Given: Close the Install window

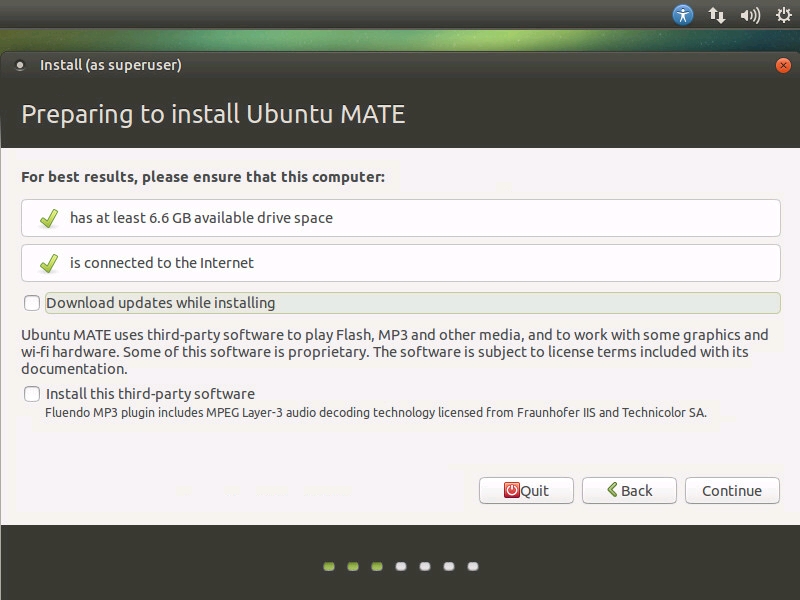Looking at the screenshot, I should 783,65.
